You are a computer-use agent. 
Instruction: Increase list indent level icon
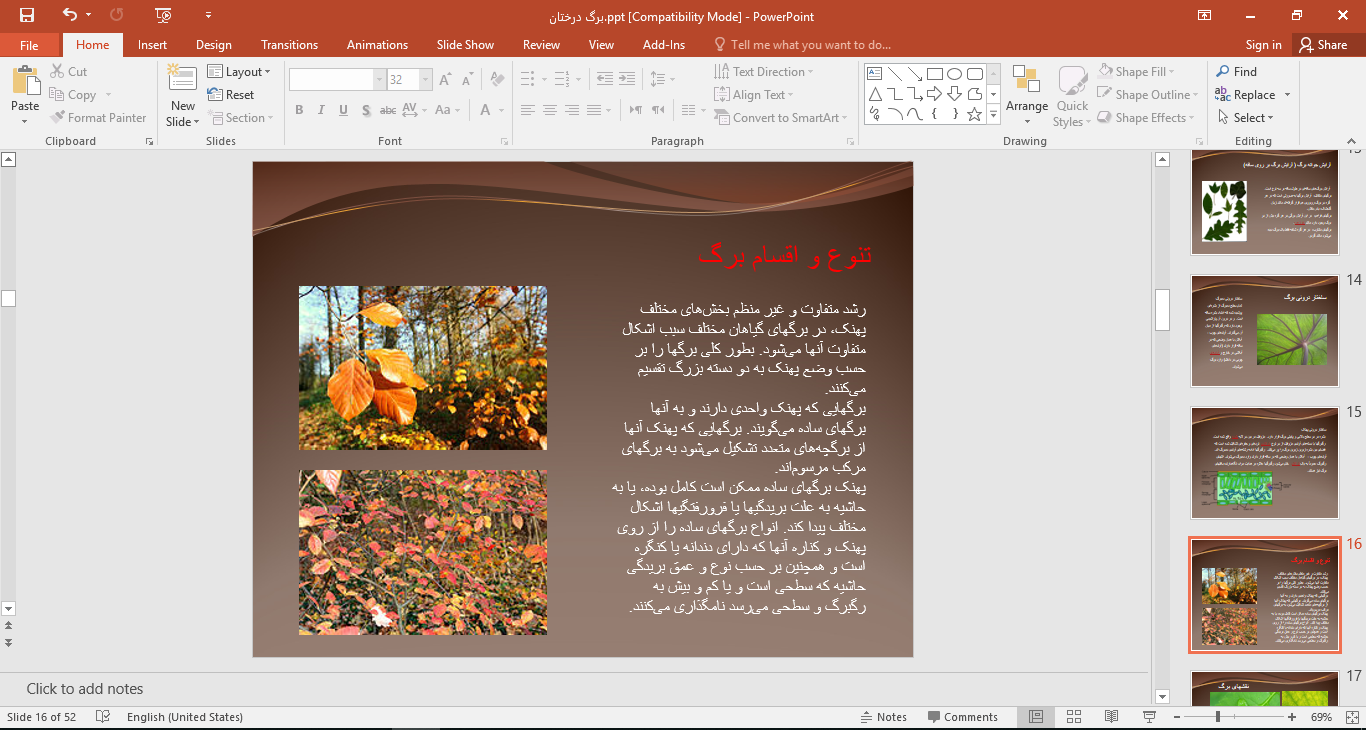pos(628,78)
